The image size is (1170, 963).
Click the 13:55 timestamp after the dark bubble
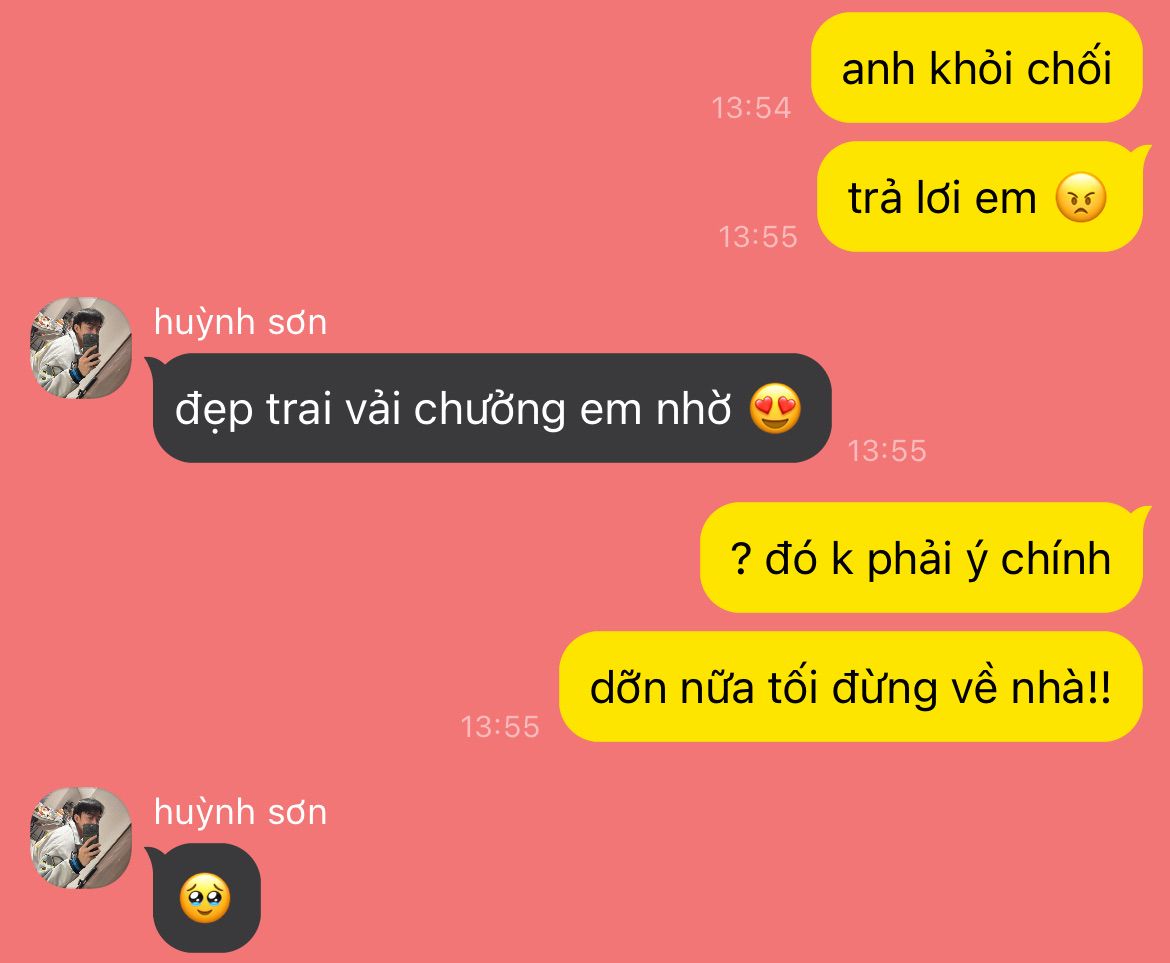pos(887,451)
